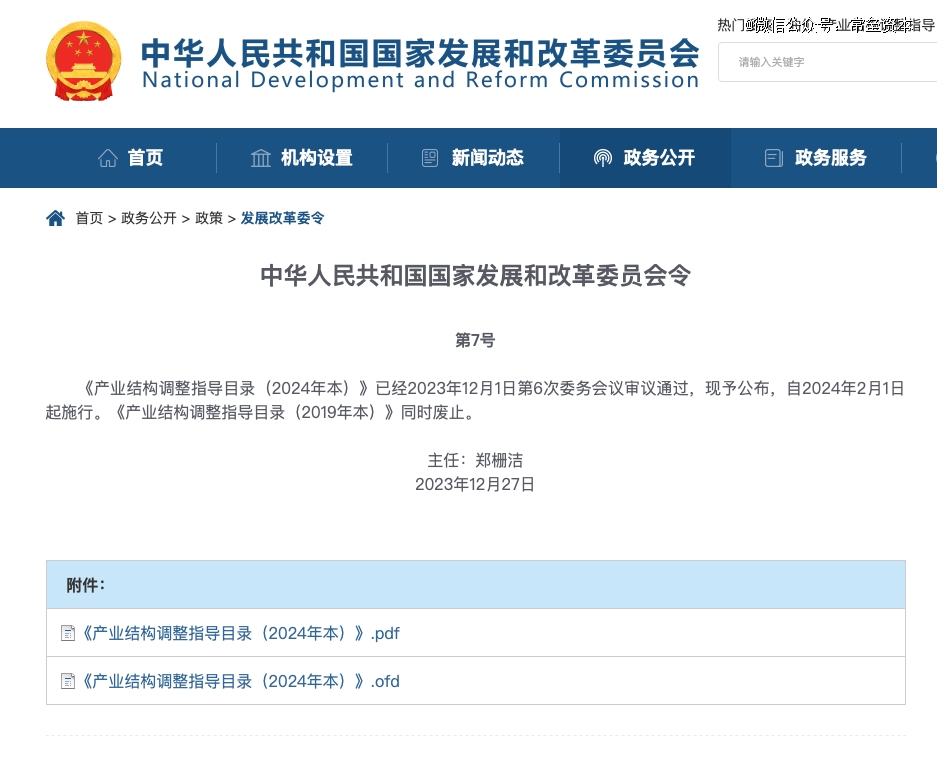Click the national emblem logo
Screen dimensions: 937x762
pos(84,61)
